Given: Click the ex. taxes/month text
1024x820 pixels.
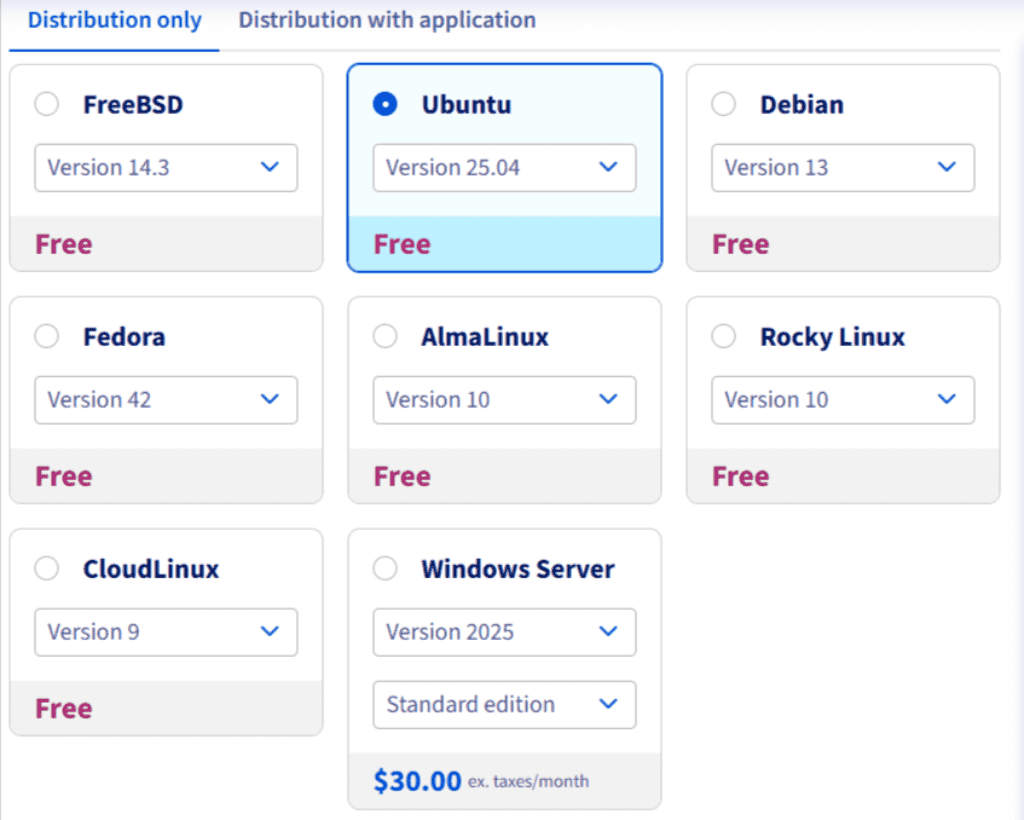Looking at the screenshot, I should pos(528,781).
